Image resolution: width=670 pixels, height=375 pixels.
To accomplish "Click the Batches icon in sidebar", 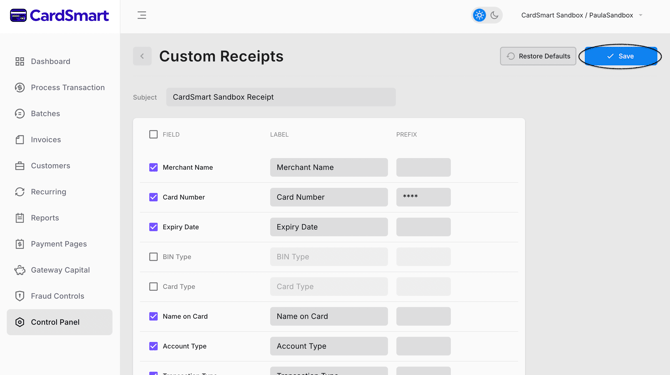I will pyautogui.click(x=20, y=114).
